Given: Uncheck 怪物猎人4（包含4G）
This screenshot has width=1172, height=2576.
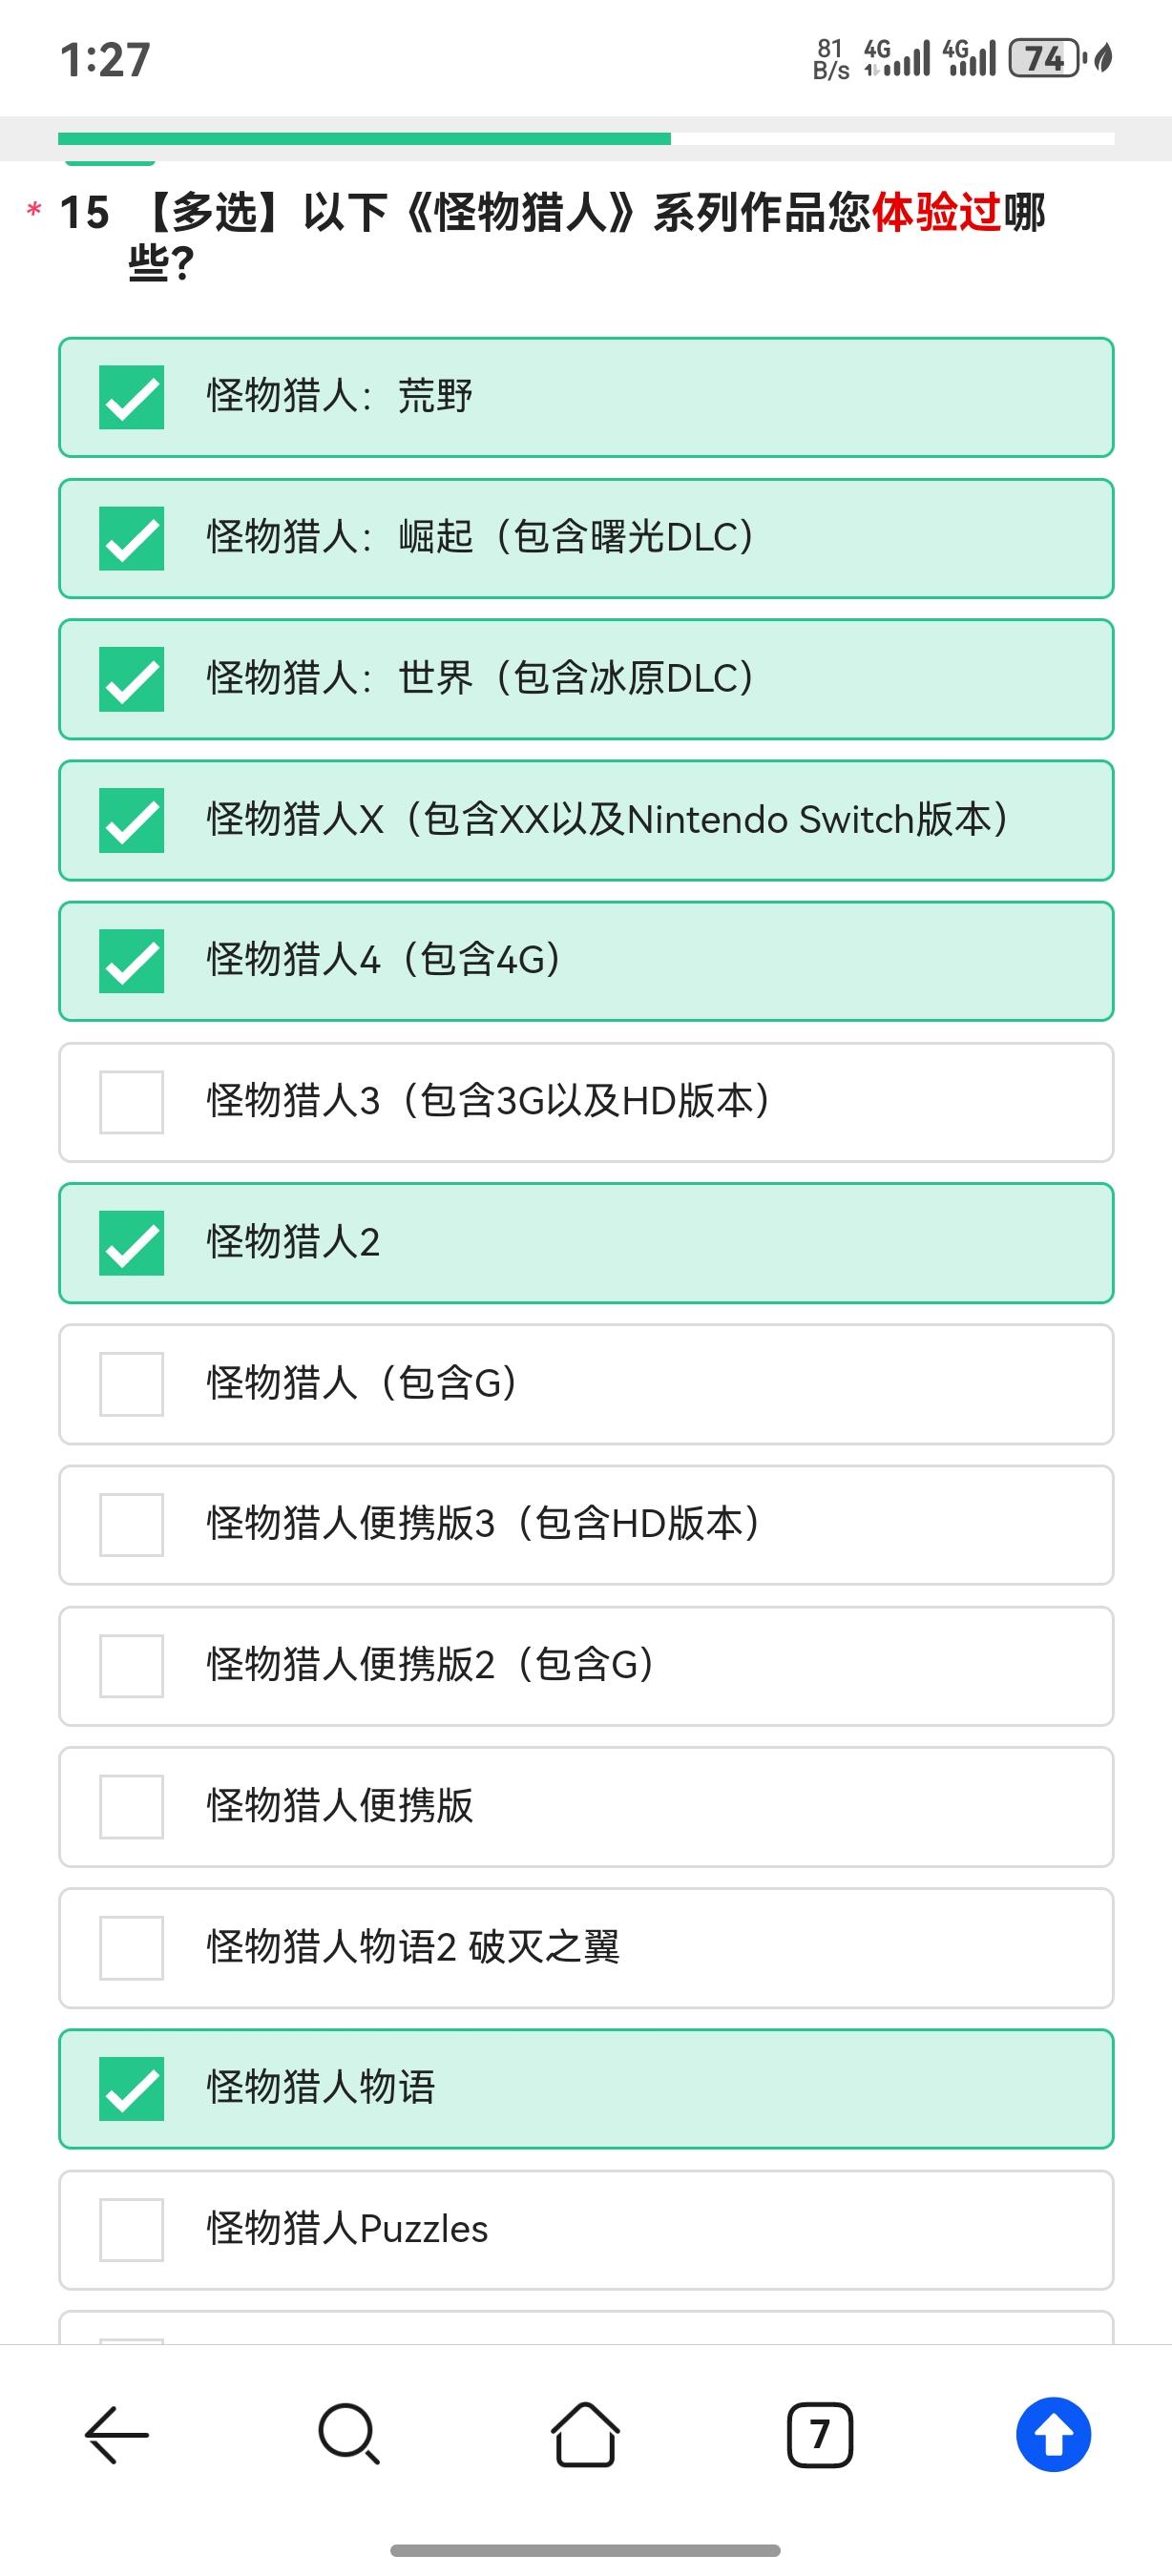Looking at the screenshot, I should 586,961.
